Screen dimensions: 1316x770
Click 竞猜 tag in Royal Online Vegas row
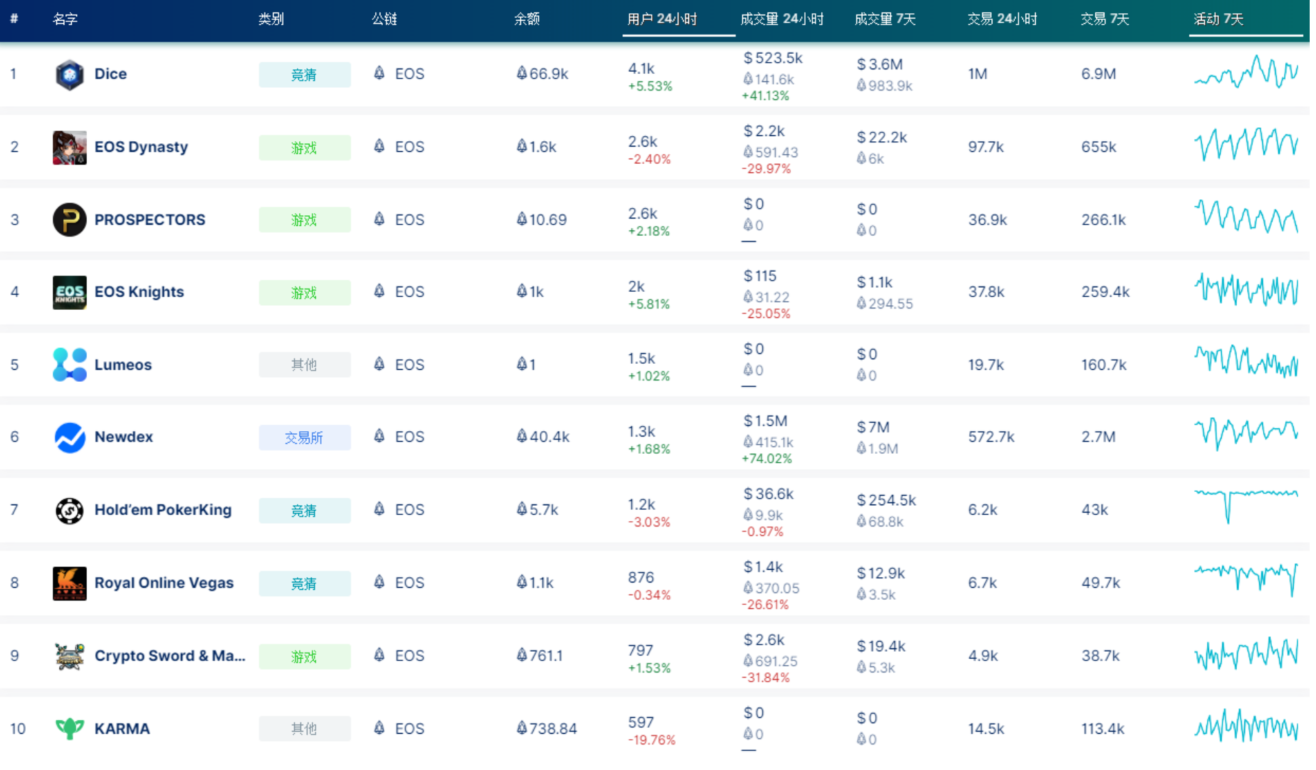[305, 584]
